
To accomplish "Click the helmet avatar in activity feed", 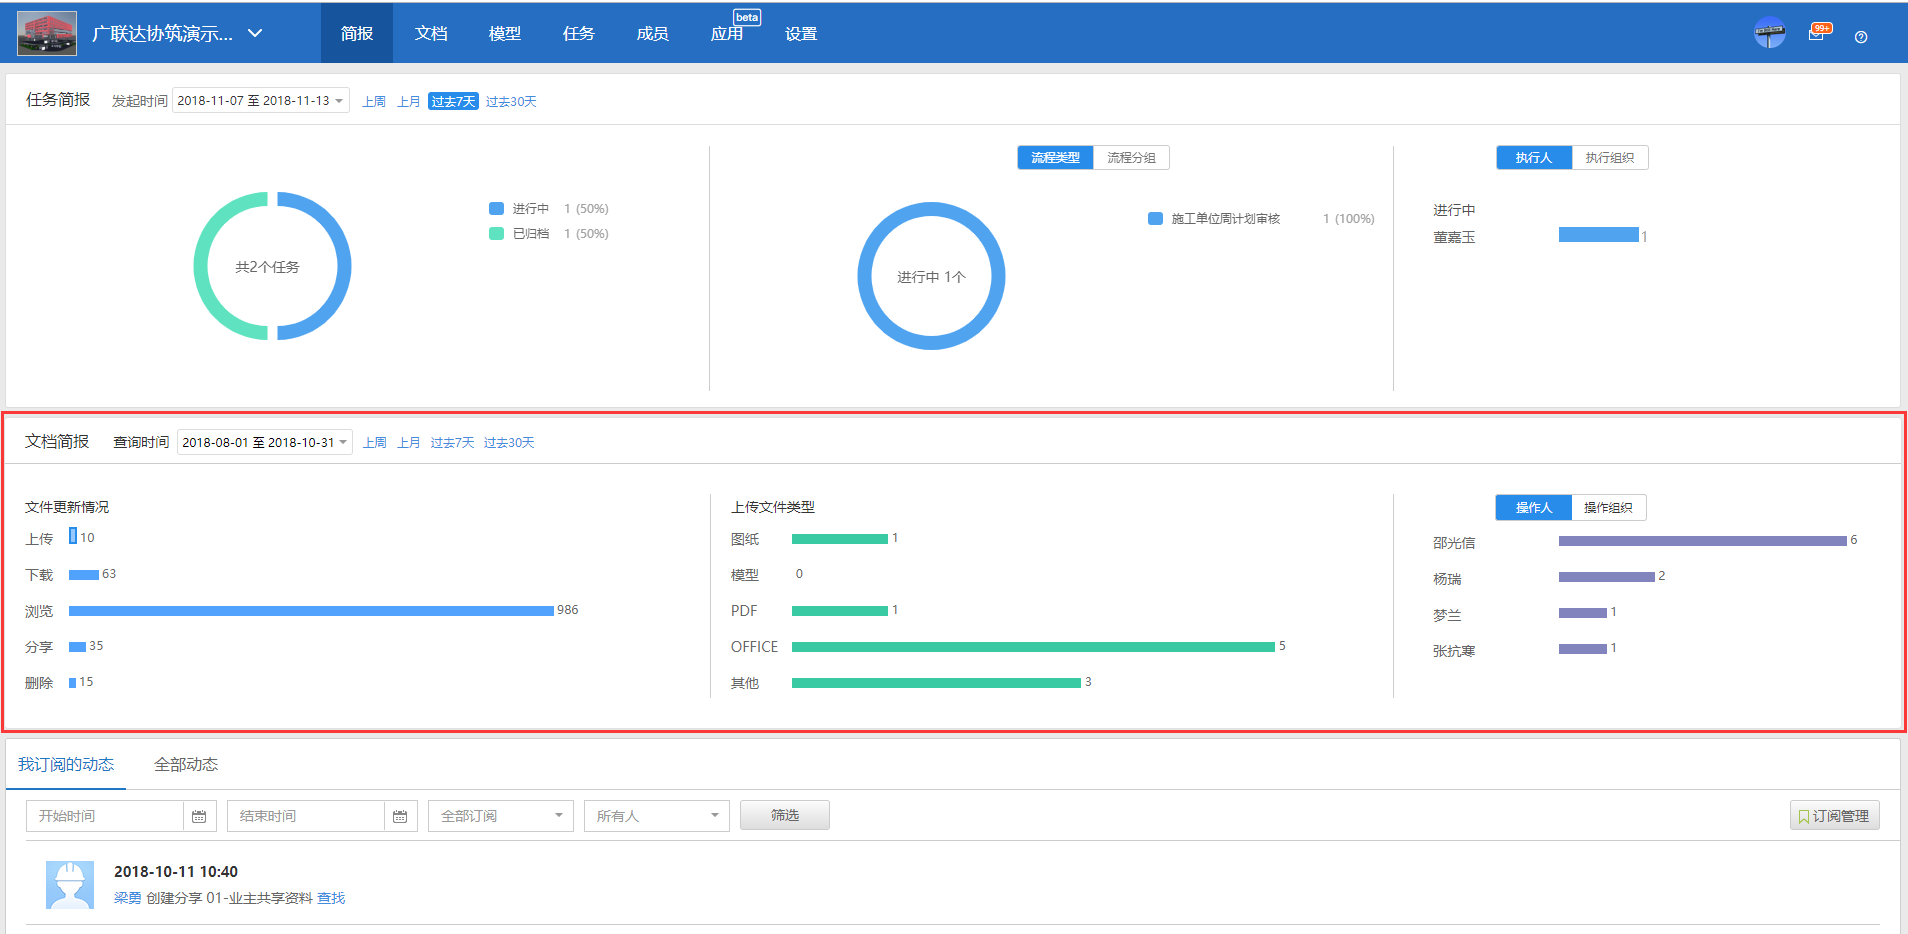I will (70, 884).
